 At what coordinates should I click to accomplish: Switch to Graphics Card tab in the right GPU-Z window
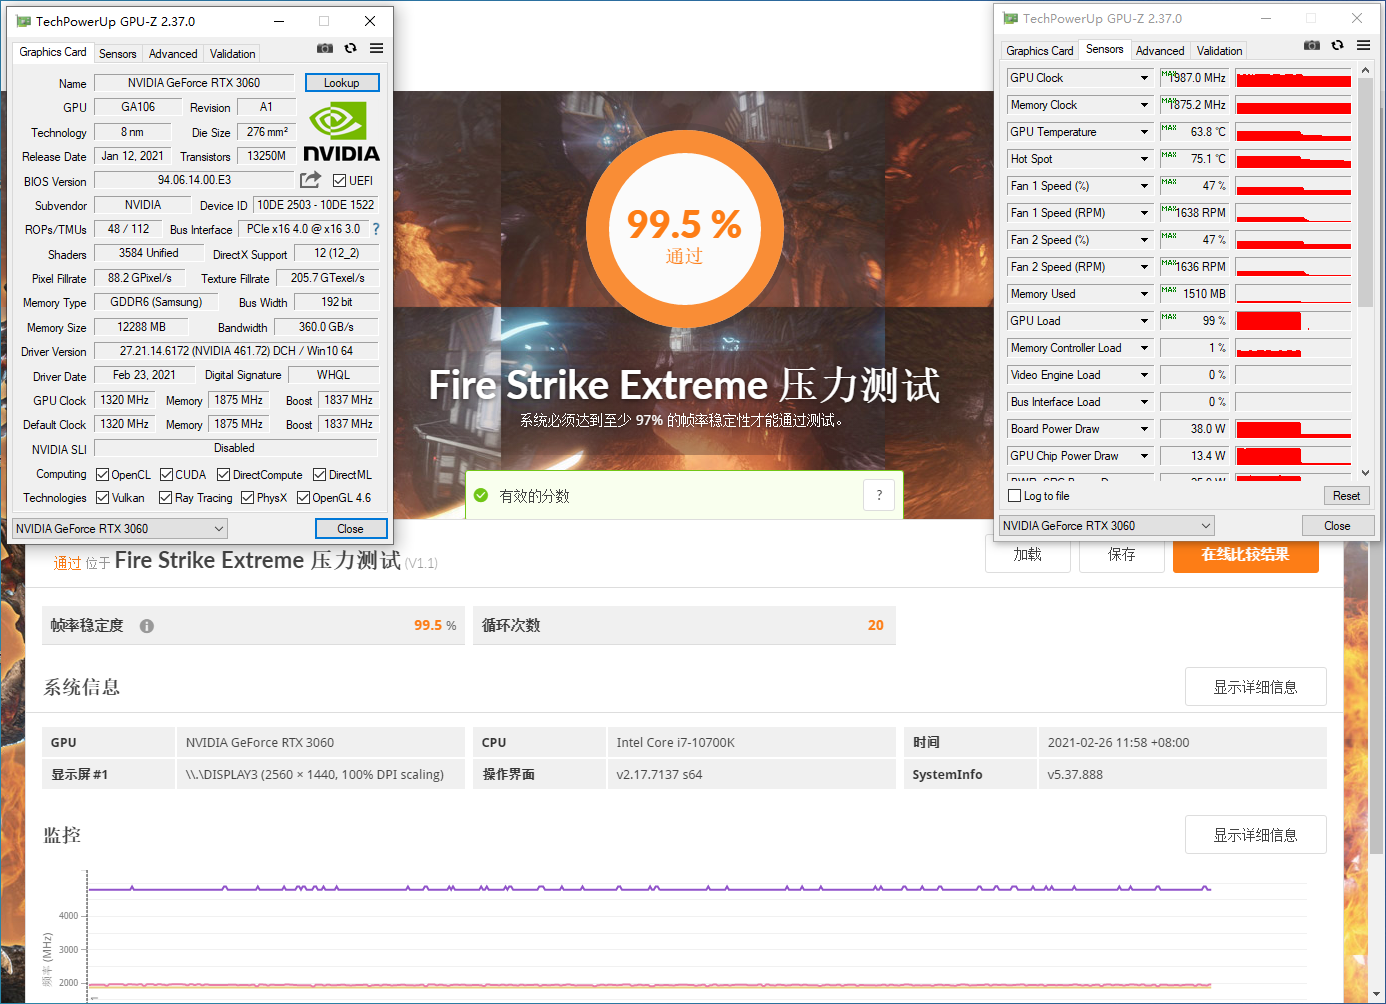click(x=1040, y=51)
